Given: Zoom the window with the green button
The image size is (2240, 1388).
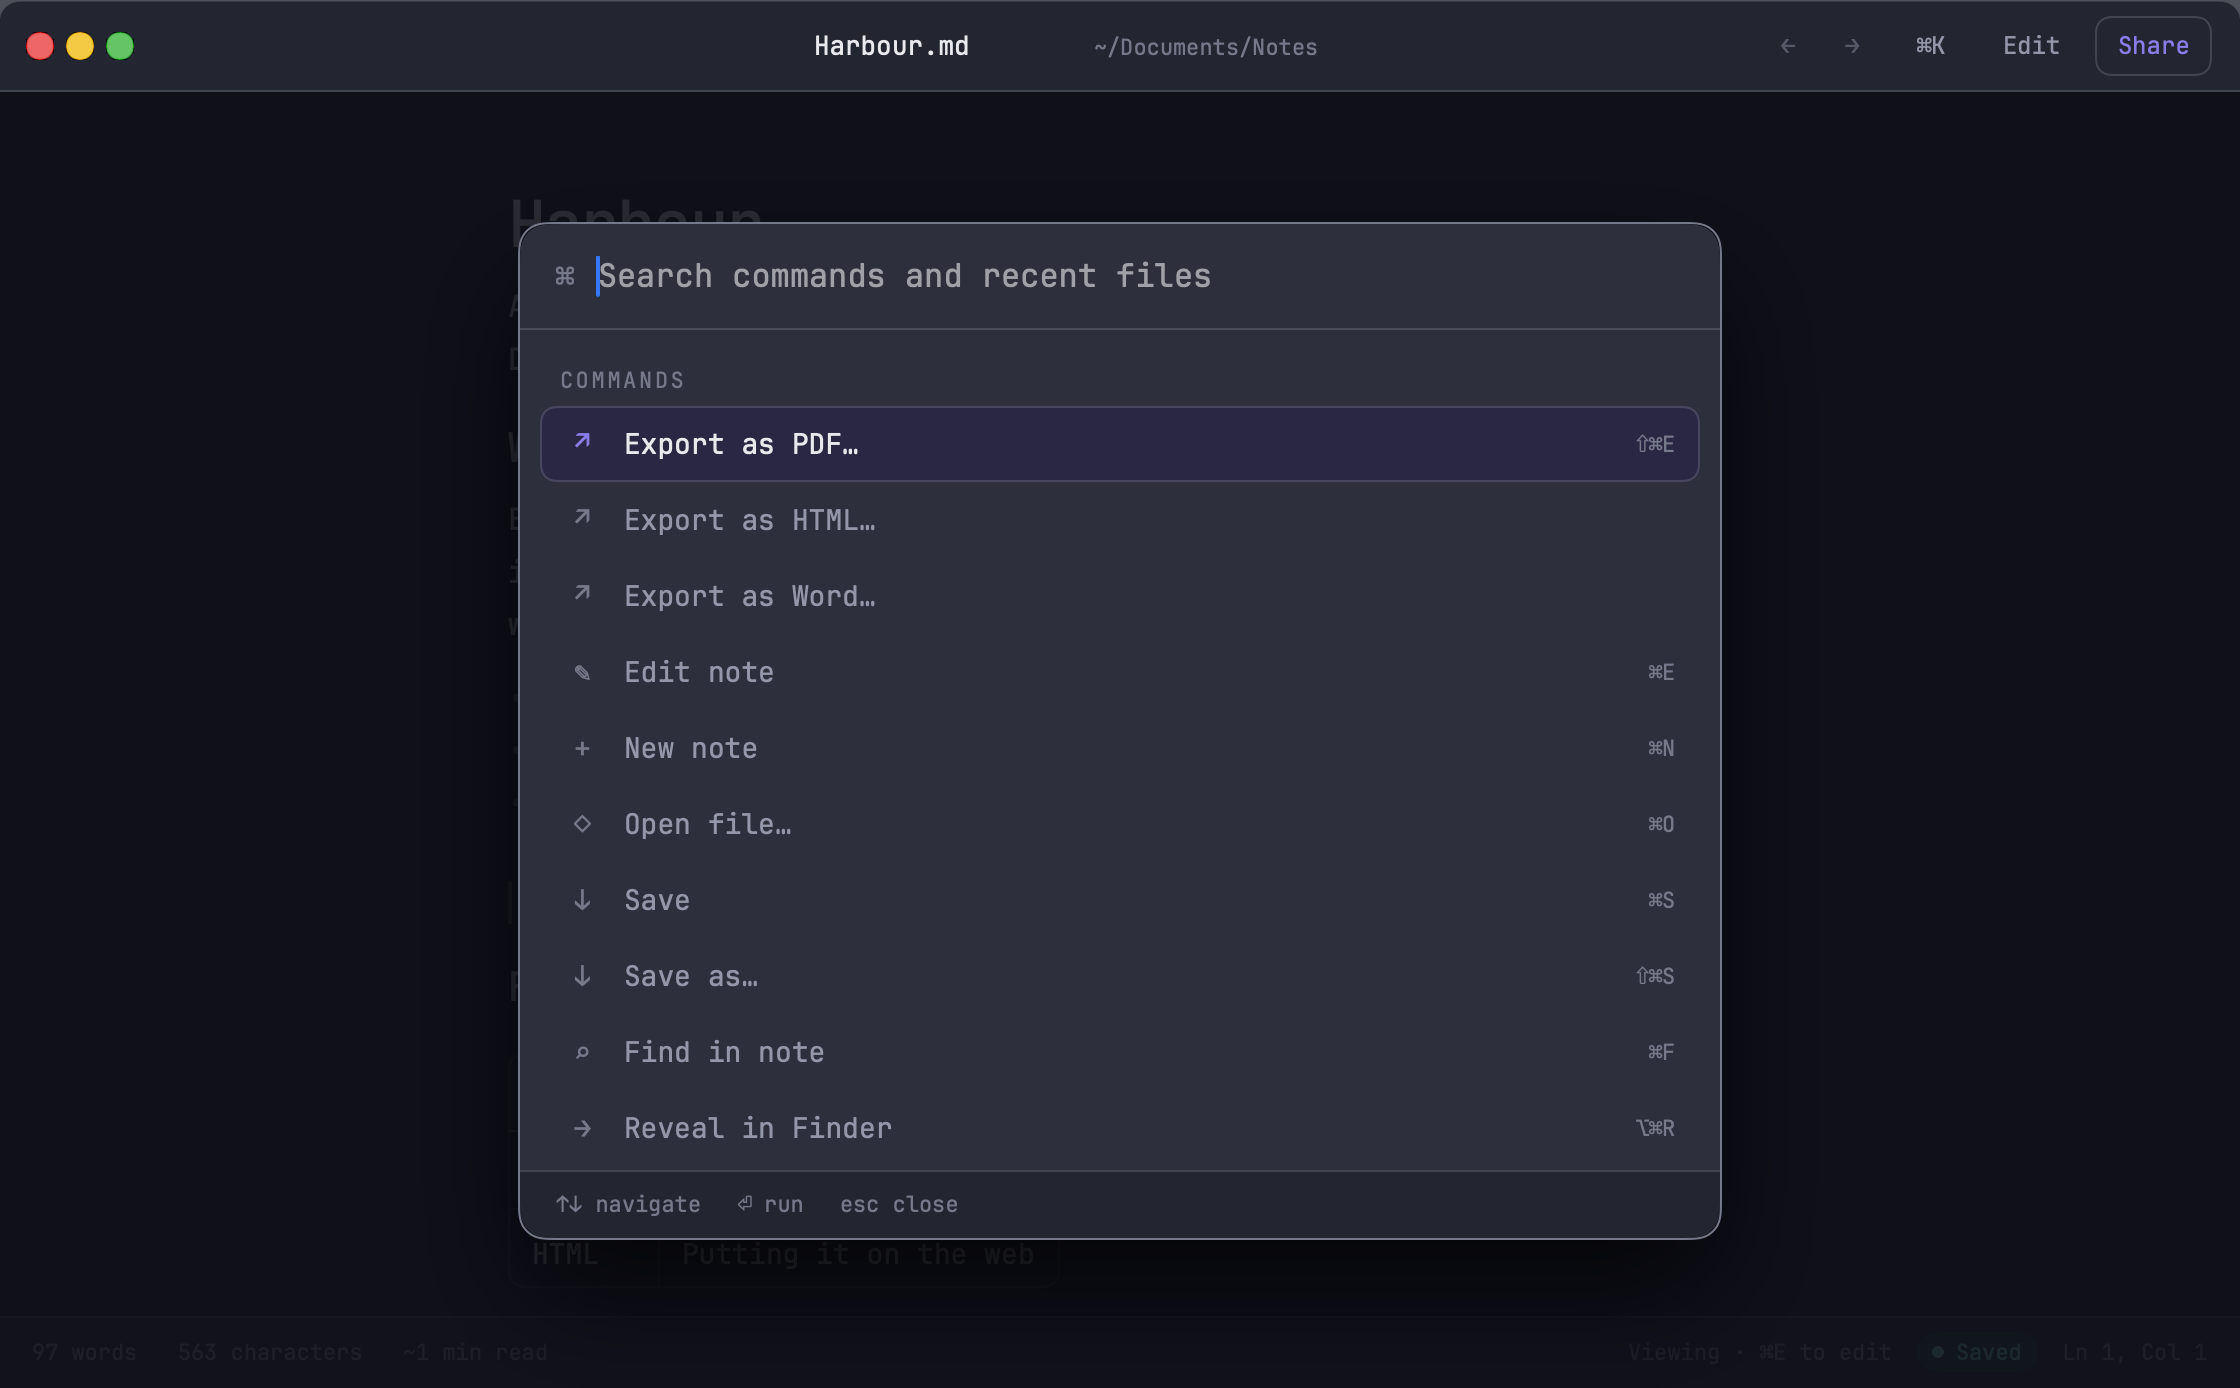Looking at the screenshot, I should click(x=120, y=46).
